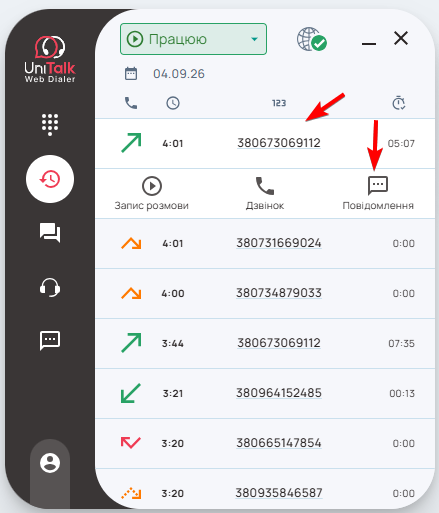Open the chats sidebar icon
This screenshot has width=439, height=513.
click(x=50, y=232)
